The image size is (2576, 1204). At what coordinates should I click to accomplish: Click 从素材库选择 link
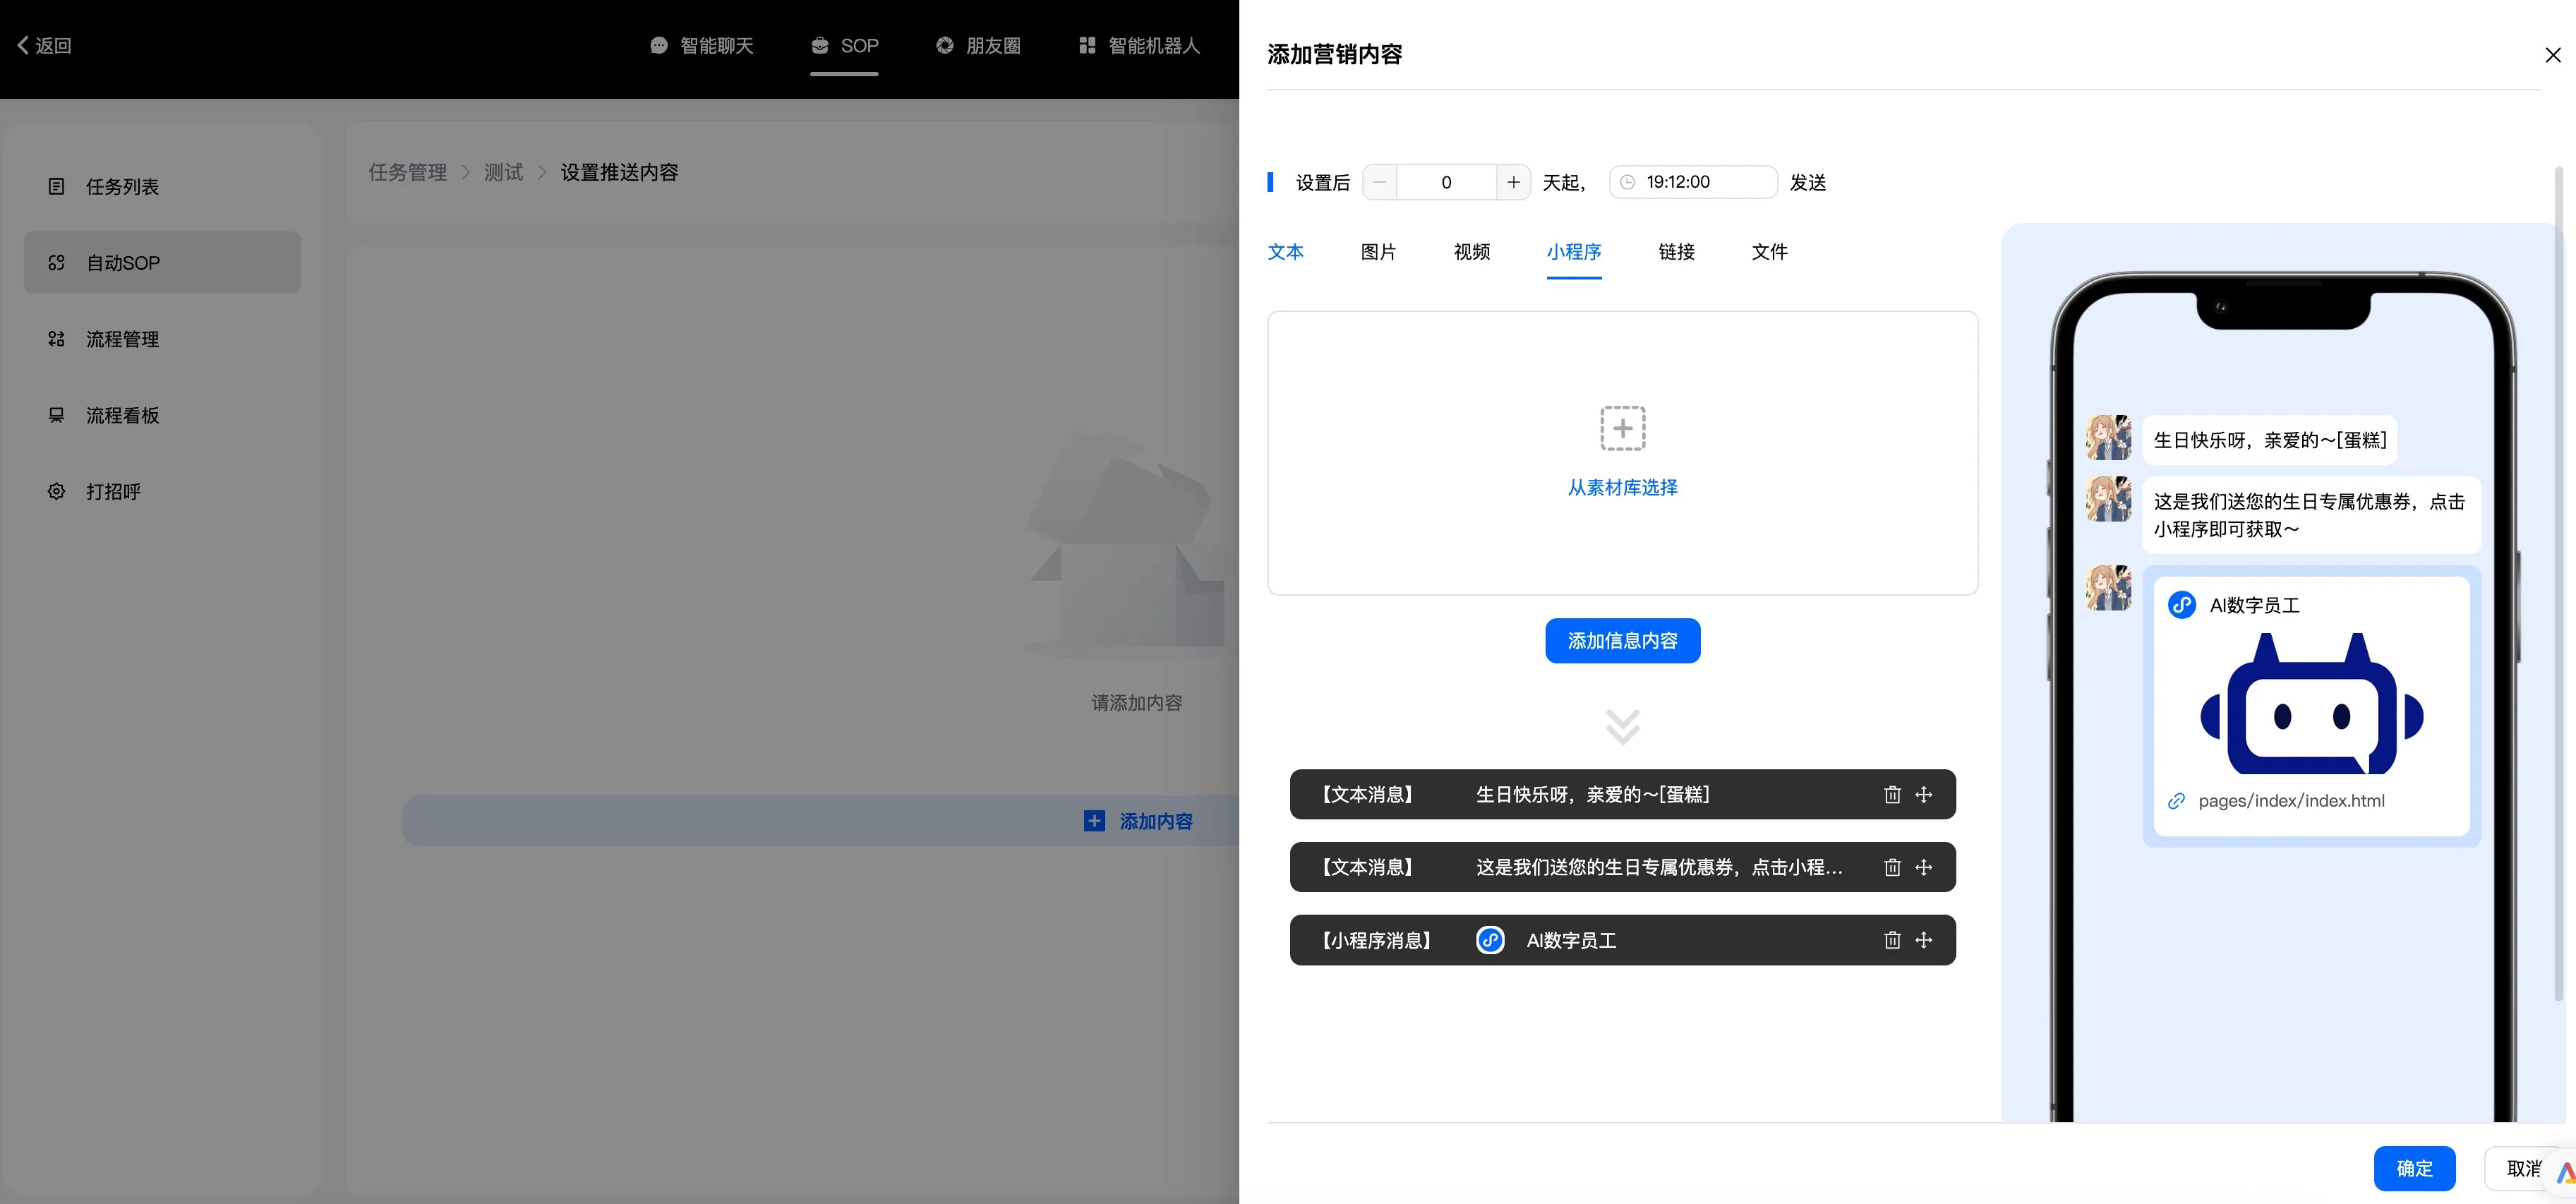(x=1622, y=488)
